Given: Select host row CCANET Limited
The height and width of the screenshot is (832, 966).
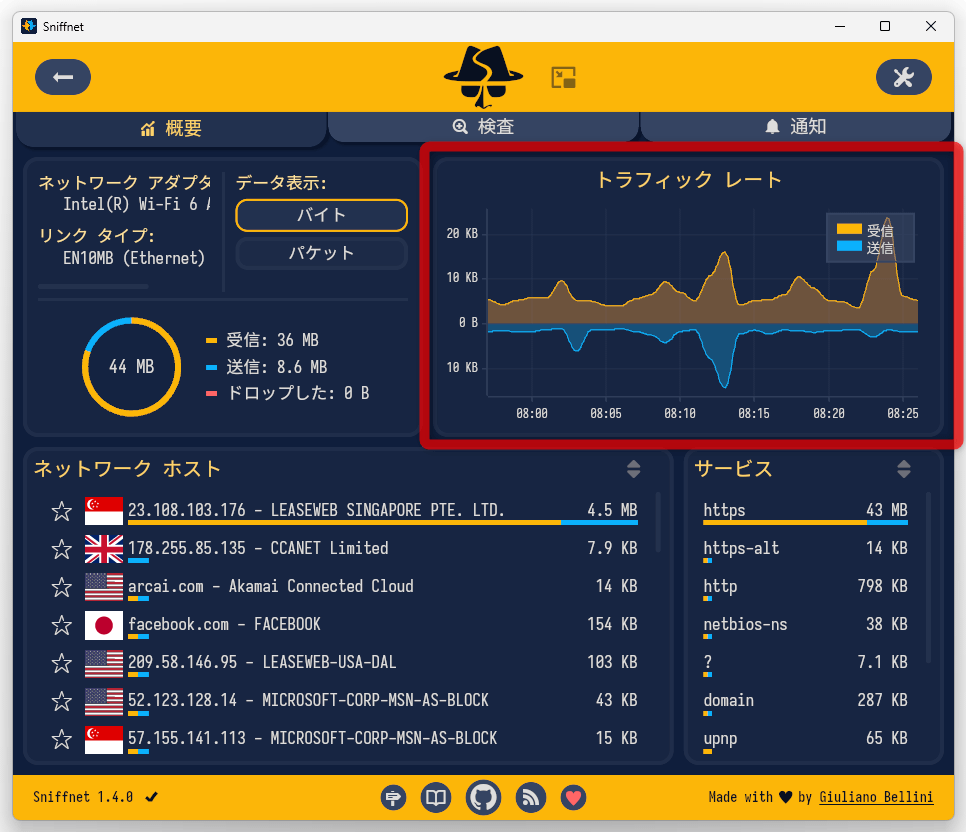Looking at the screenshot, I should coord(383,549).
